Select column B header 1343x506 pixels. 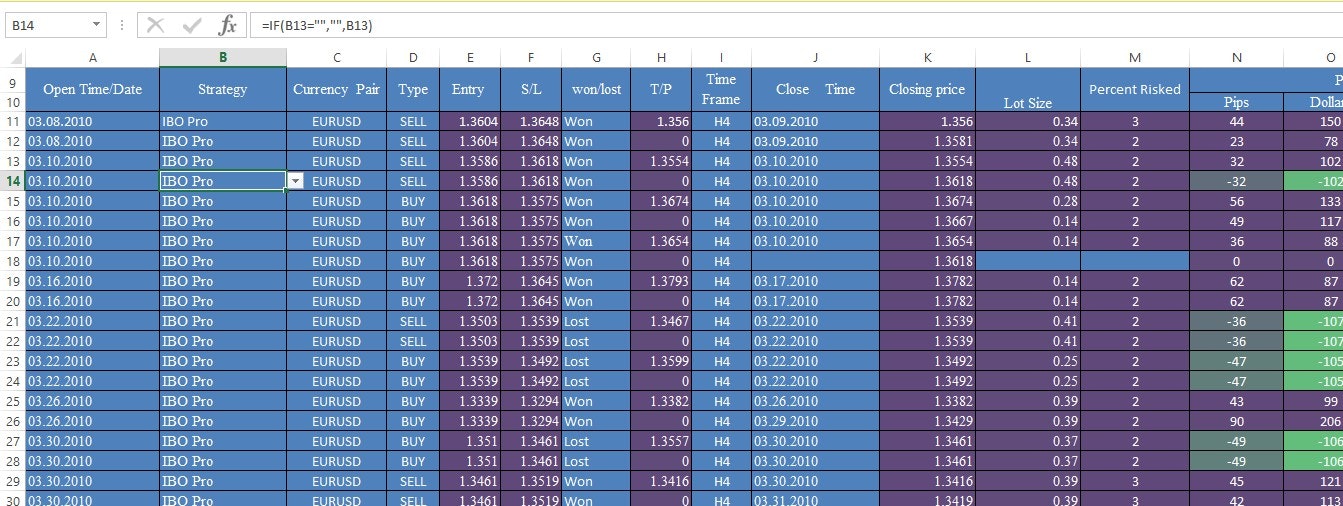pos(223,57)
